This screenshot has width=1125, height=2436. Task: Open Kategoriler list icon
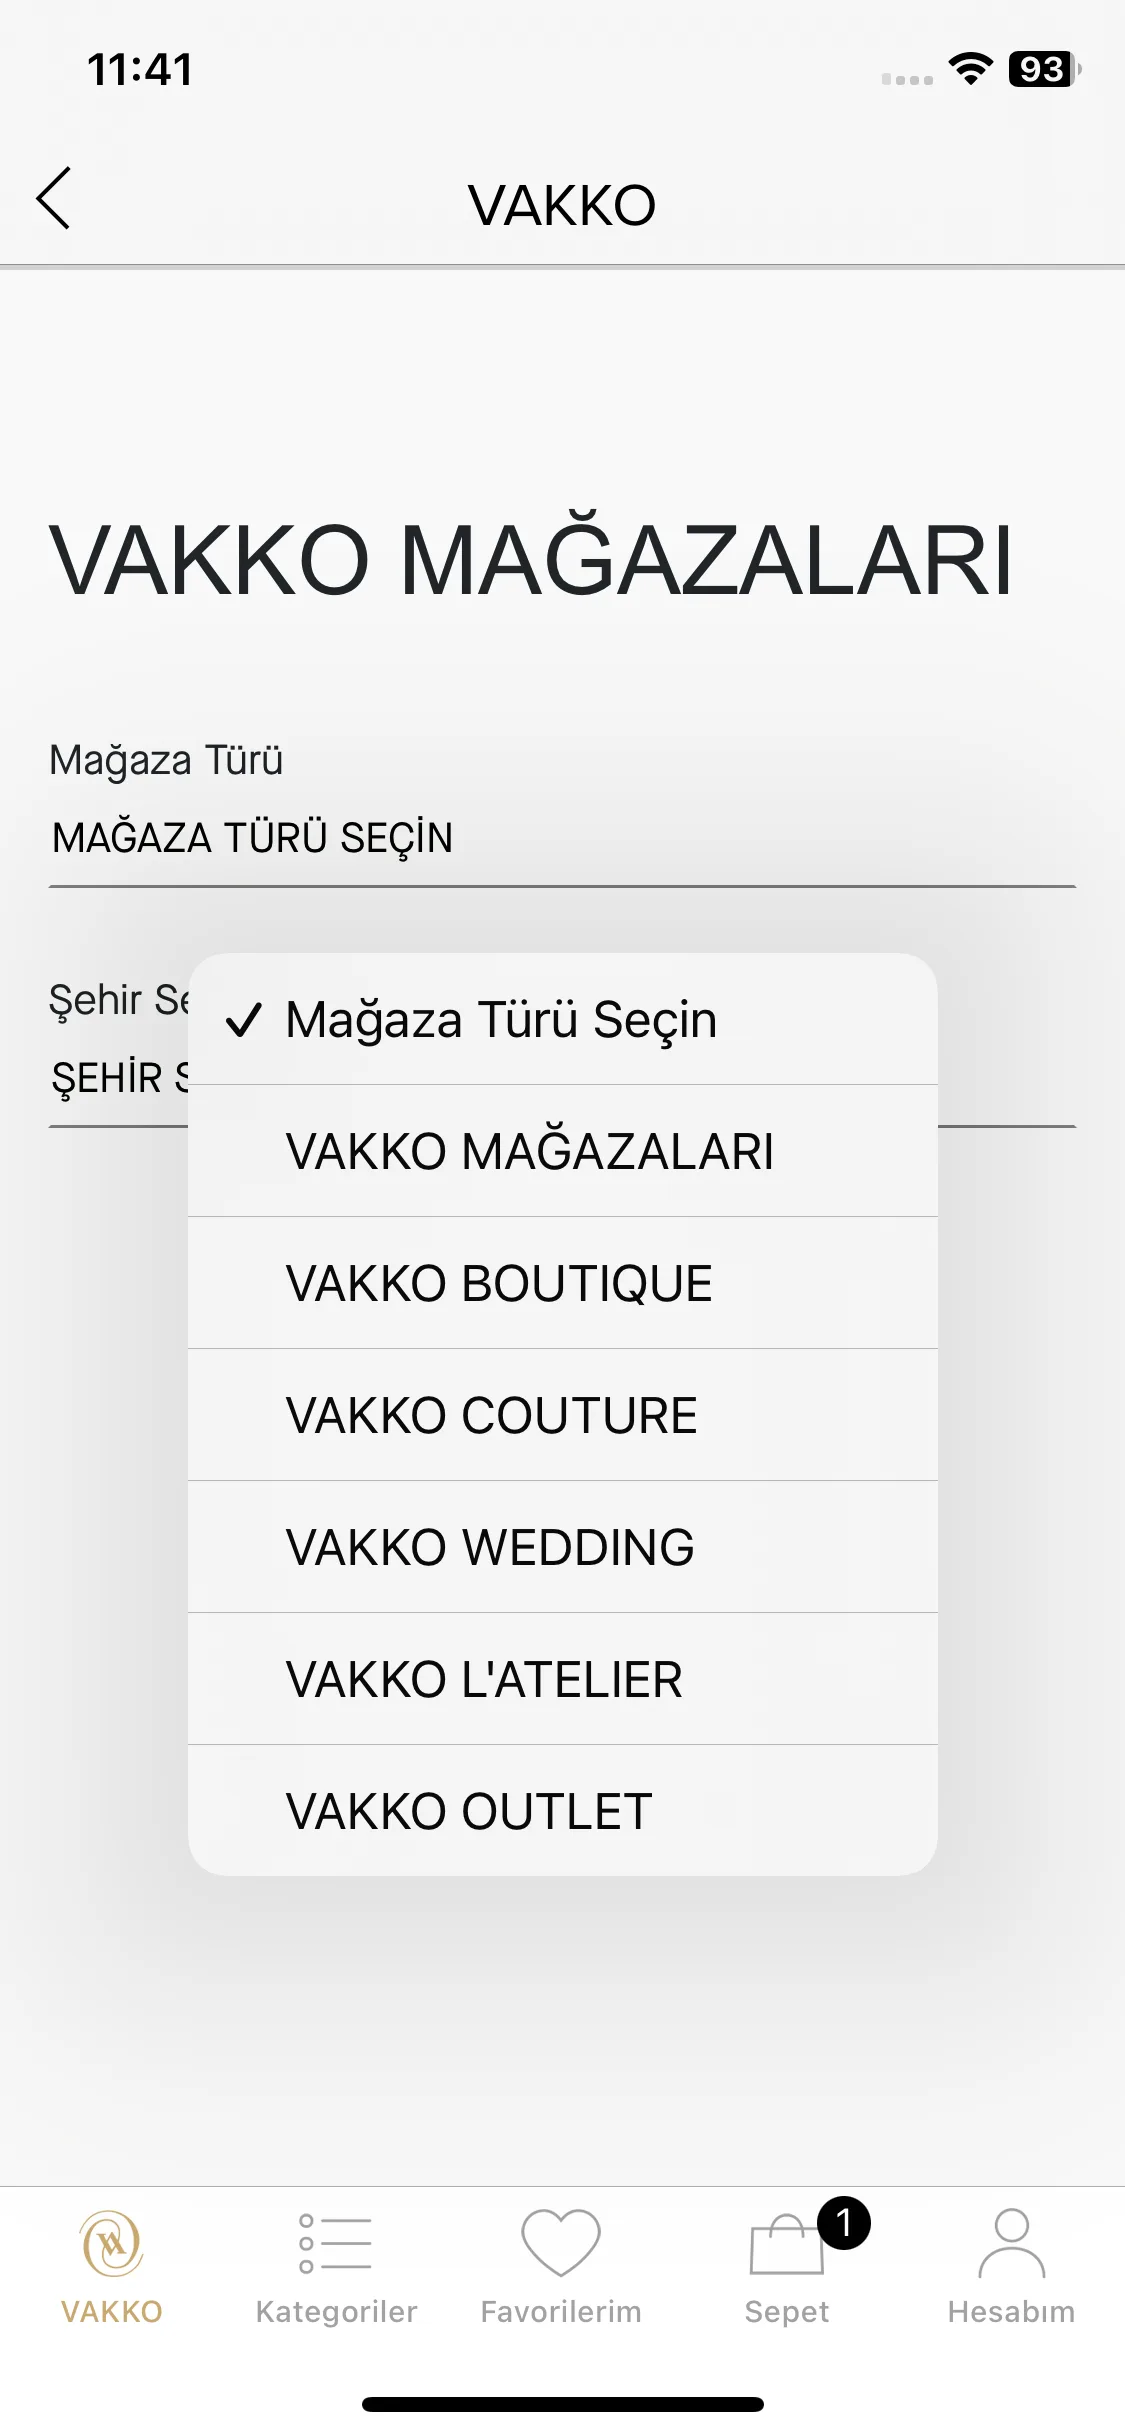336,2243
